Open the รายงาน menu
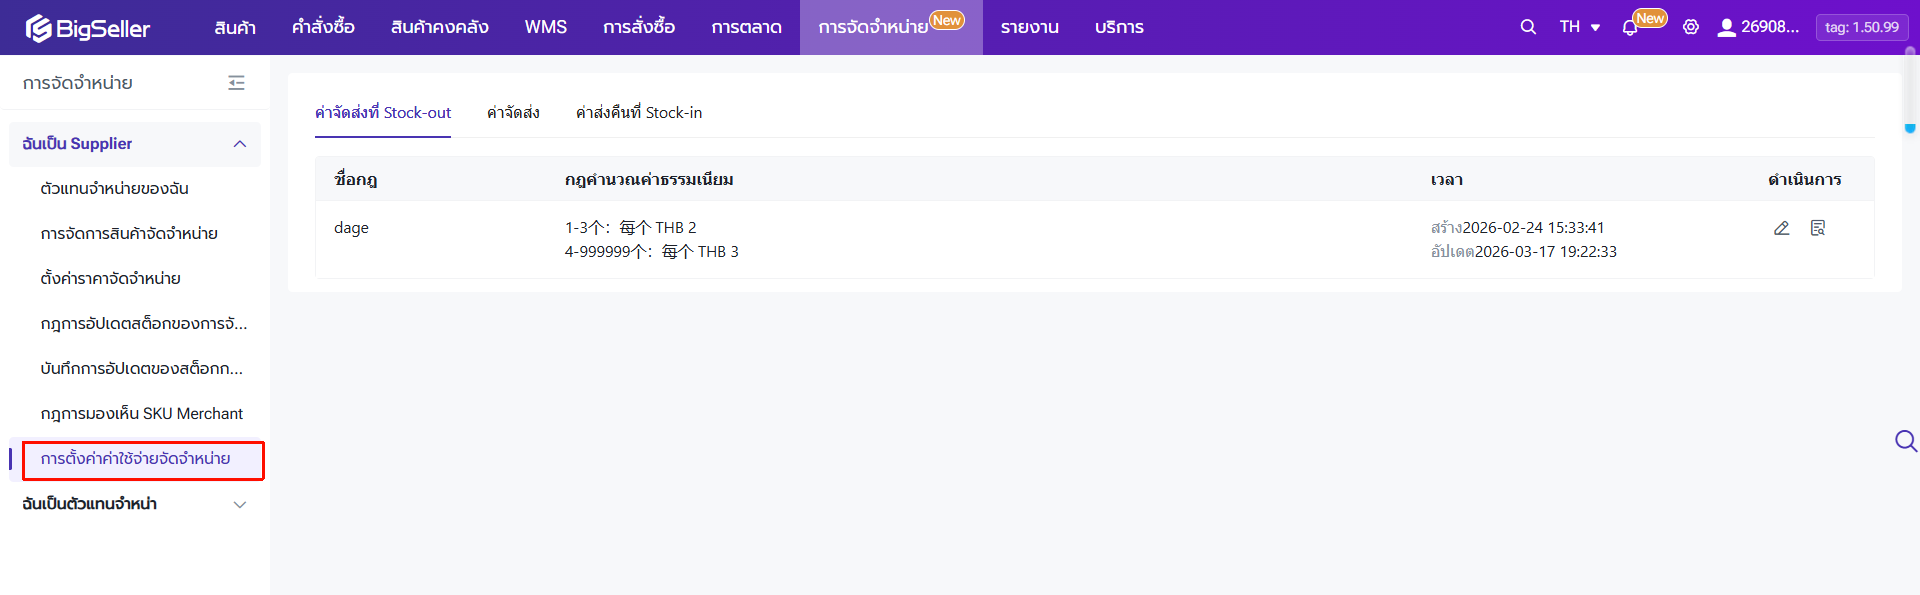The width and height of the screenshot is (1920, 595). (1029, 27)
